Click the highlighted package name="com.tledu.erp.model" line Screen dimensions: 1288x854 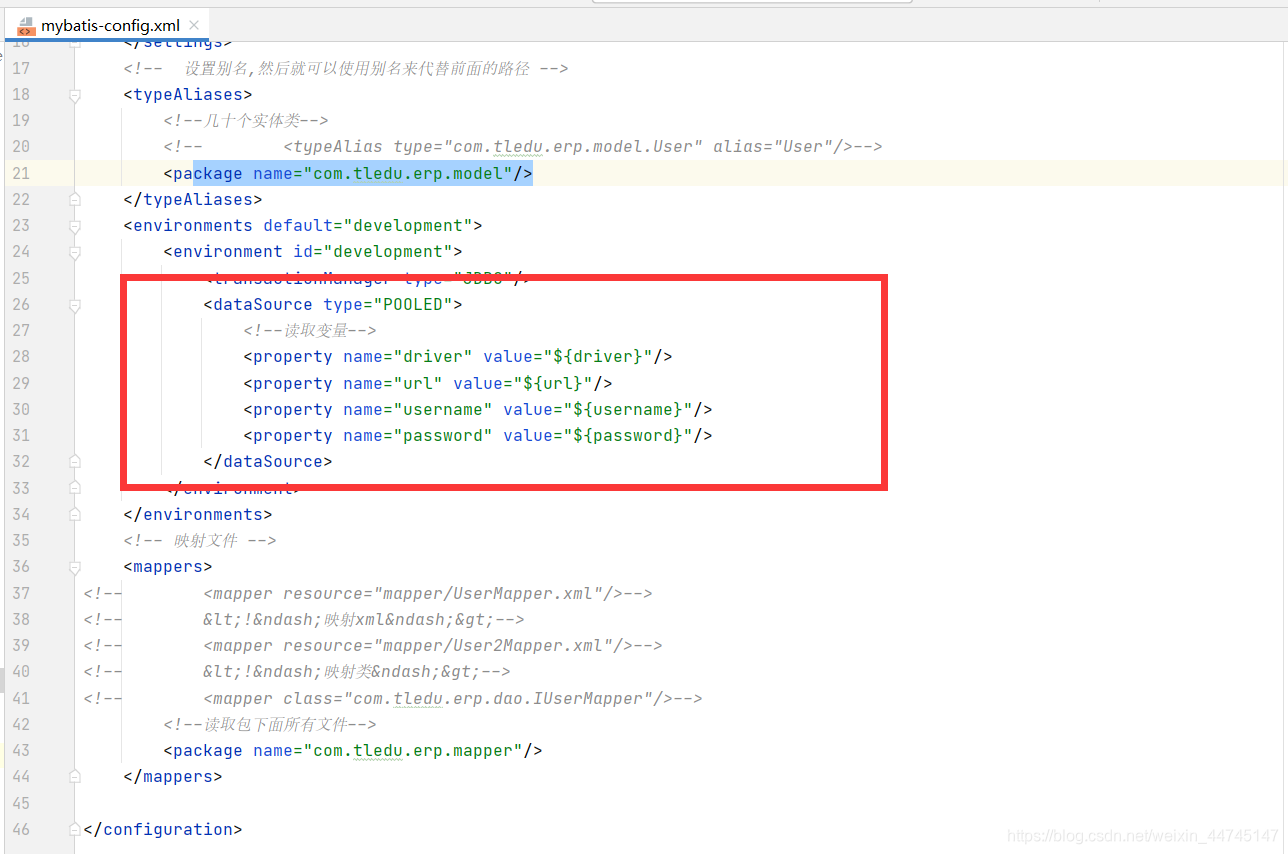pos(348,173)
